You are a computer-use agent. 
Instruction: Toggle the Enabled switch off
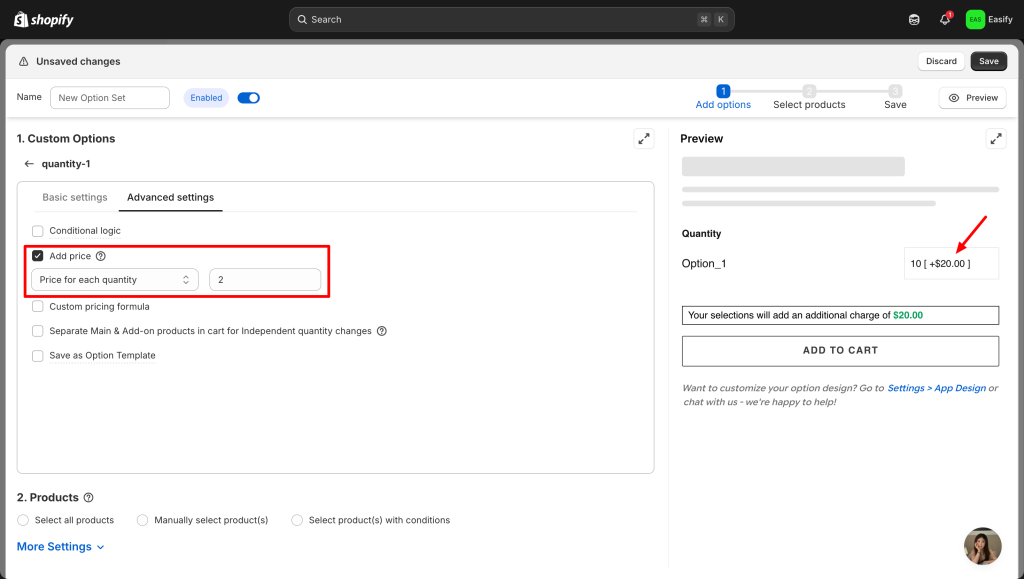point(248,98)
